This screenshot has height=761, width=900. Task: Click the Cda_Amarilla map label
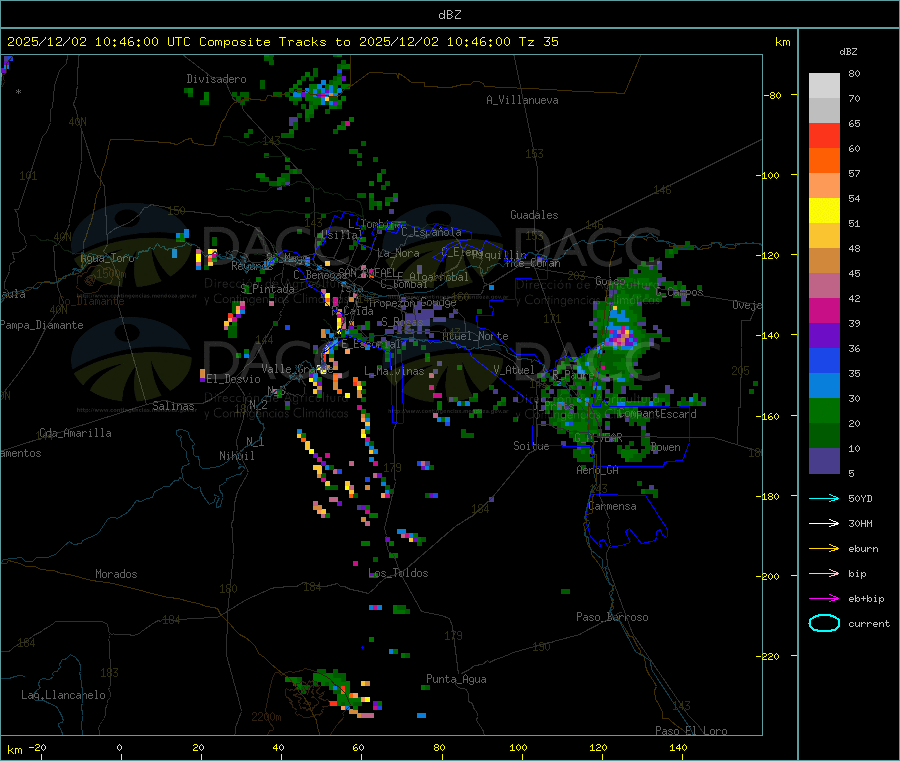click(x=75, y=433)
